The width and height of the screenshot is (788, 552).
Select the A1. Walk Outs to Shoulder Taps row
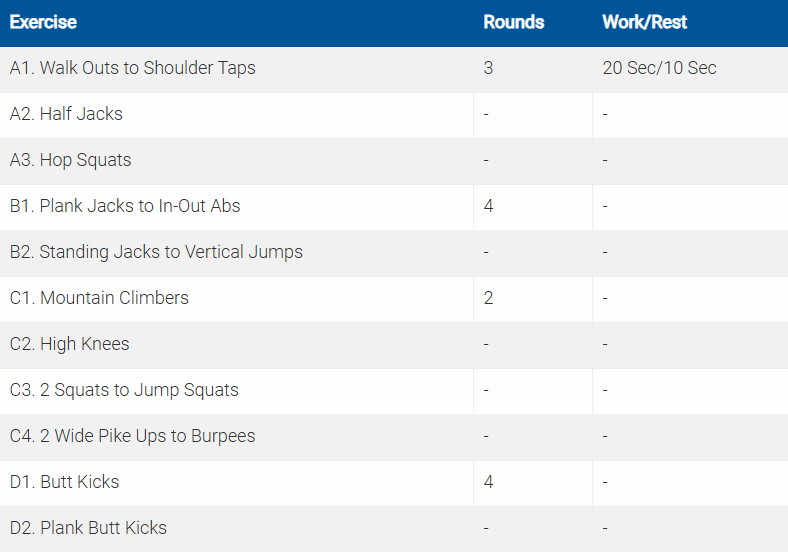[x=132, y=68]
